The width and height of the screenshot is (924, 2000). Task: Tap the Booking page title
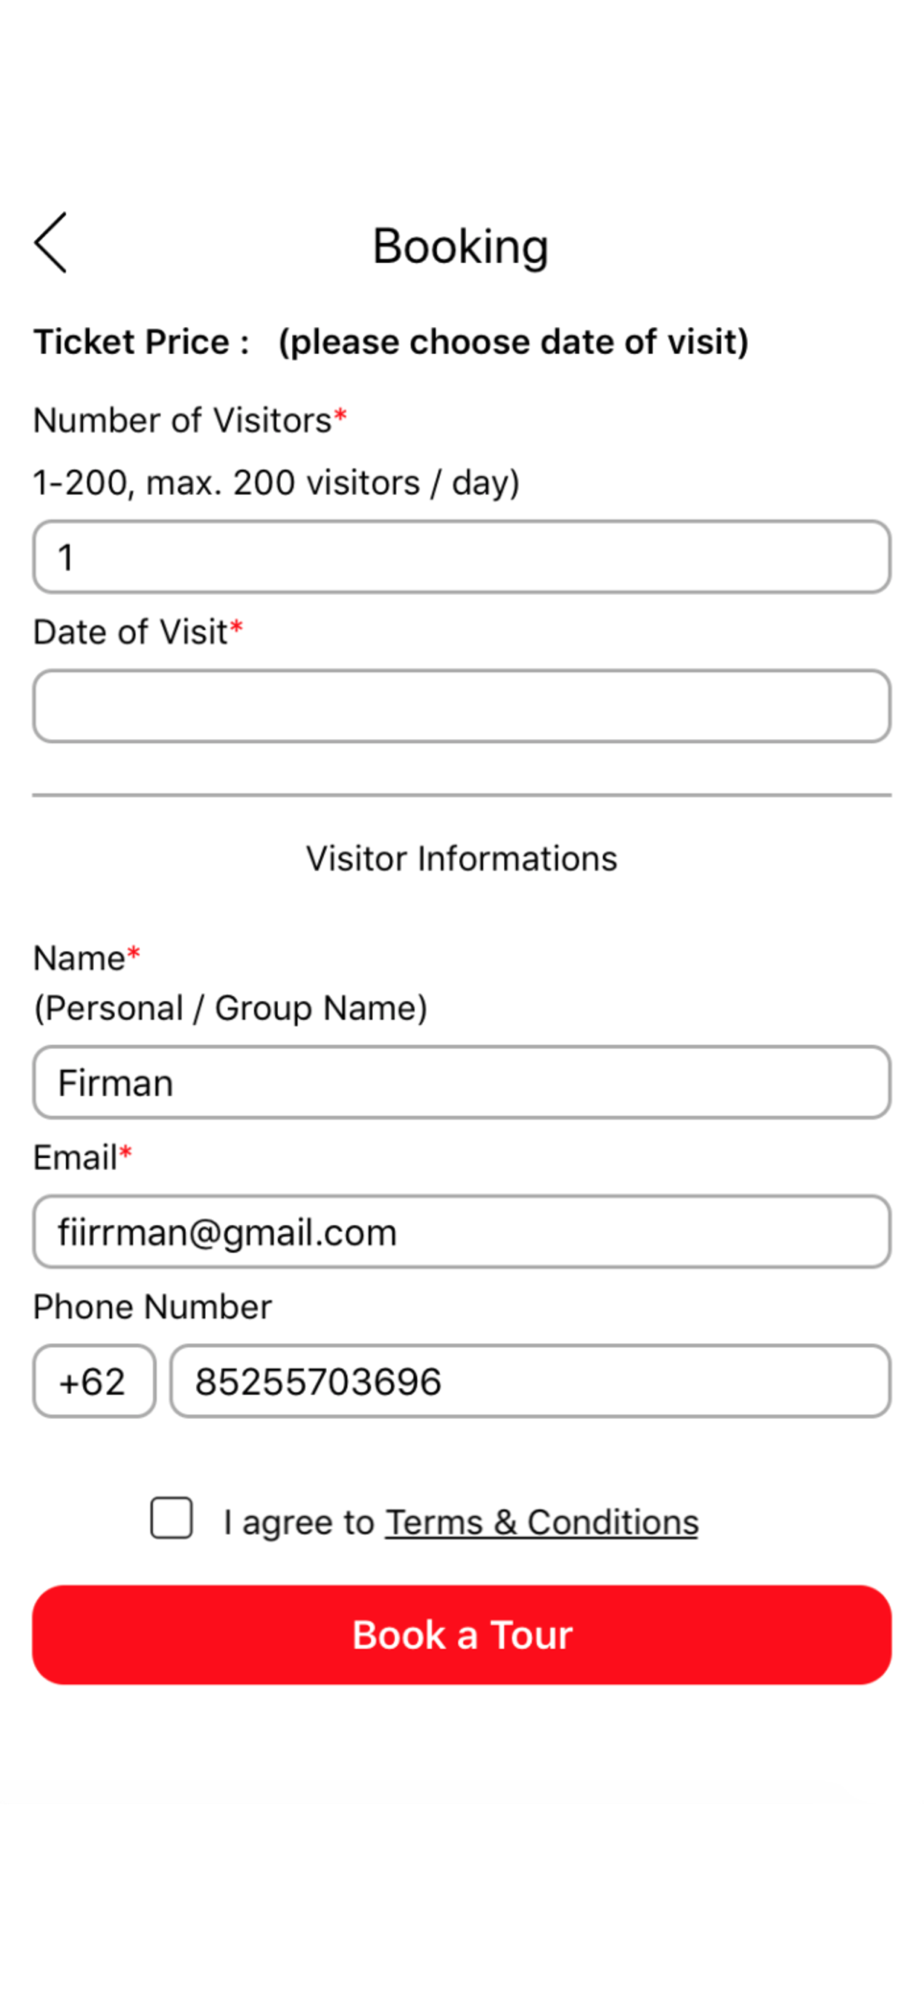[461, 246]
